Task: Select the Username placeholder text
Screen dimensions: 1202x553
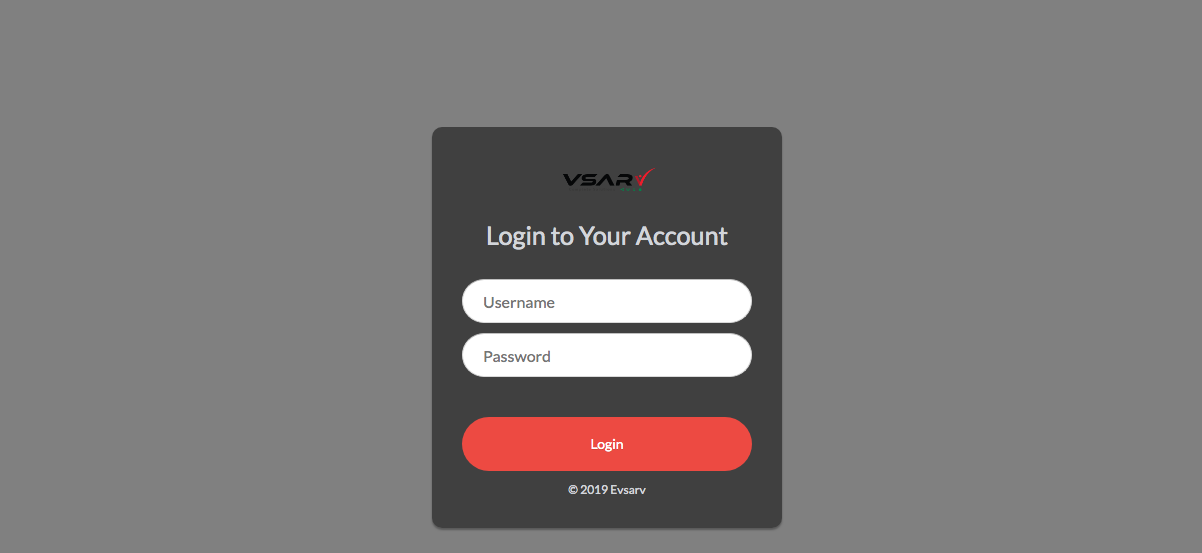Action: [519, 302]
